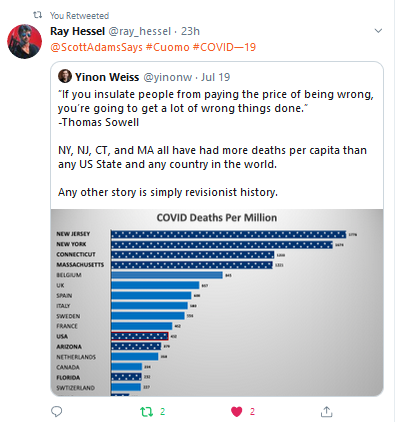The width and height of the screenshot is (407, 422).
Task: Open the 23h timestamp link
Action: point(190,31)
